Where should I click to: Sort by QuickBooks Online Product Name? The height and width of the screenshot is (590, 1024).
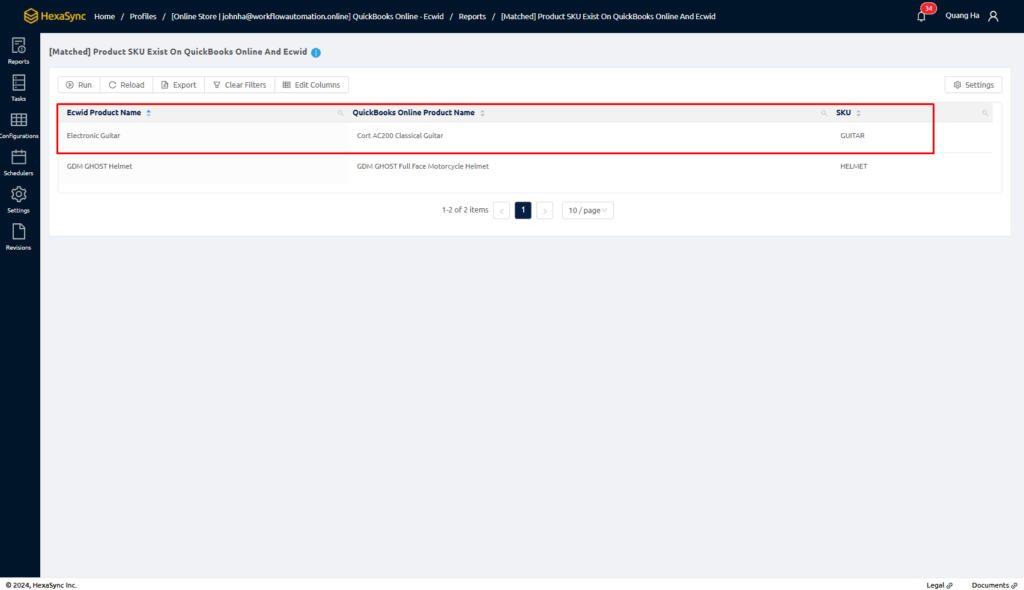483,113
